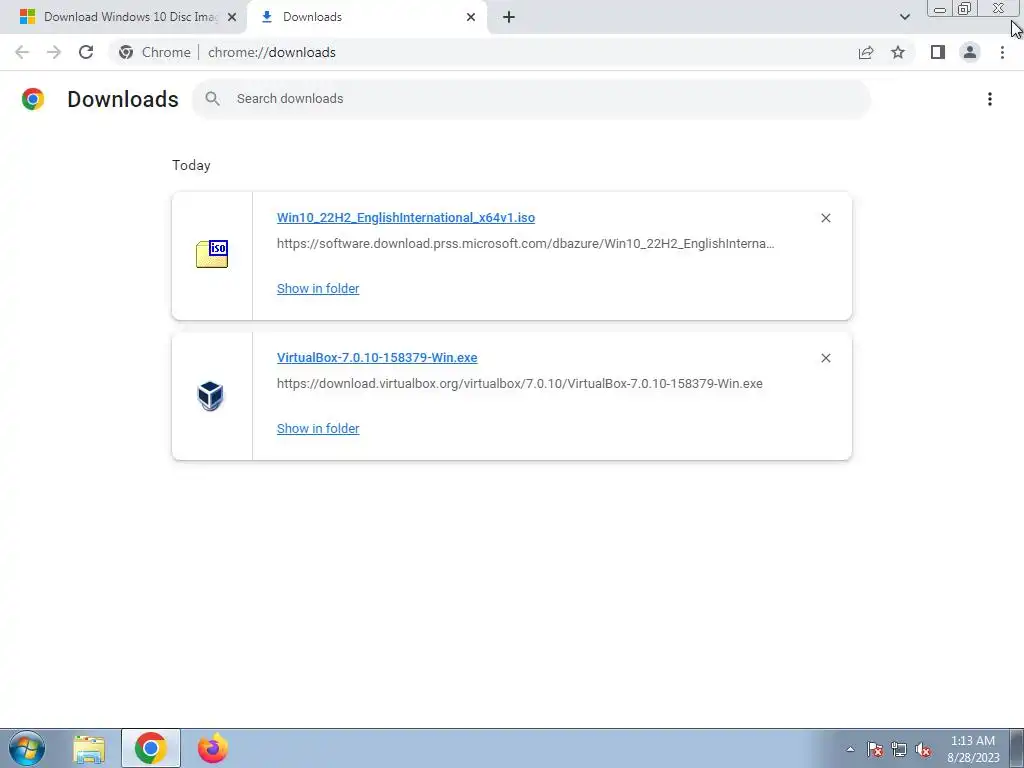Click the browser forward arrow
This screenshot has width=1024, height=768.
click(54, 52)
